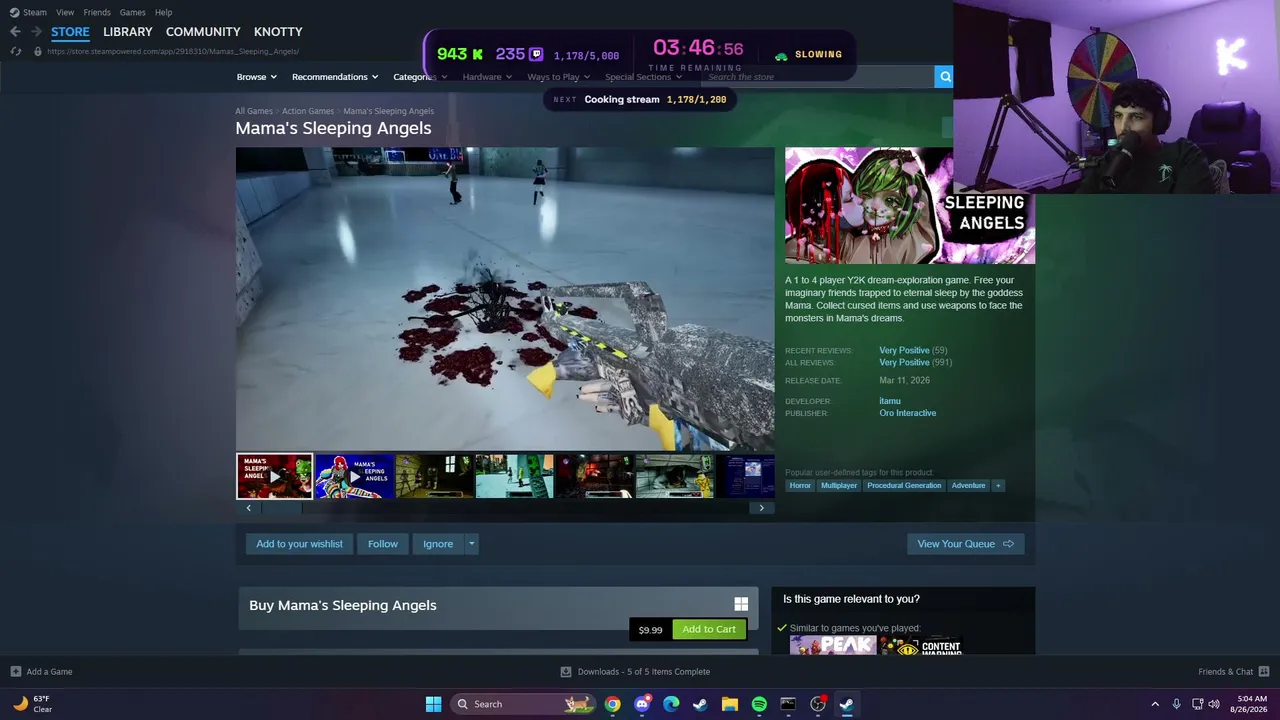Click the Steam logo menu in the title bar
This screenshot has height=720, width=1280.
(28, 12)
